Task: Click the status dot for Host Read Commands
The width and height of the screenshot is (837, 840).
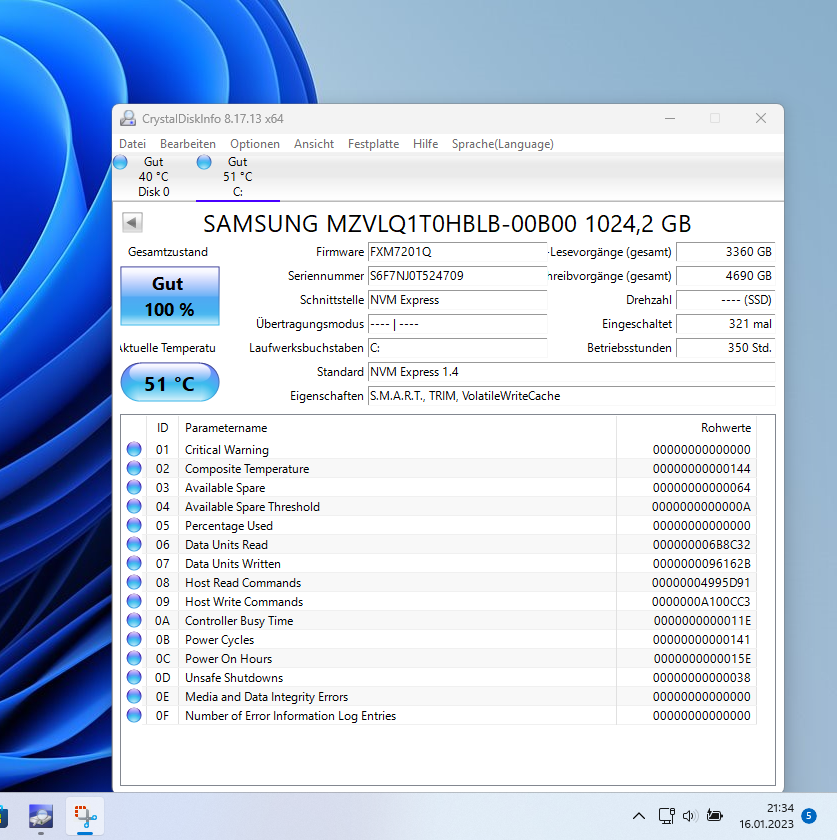Action: (x=134, y=582)
